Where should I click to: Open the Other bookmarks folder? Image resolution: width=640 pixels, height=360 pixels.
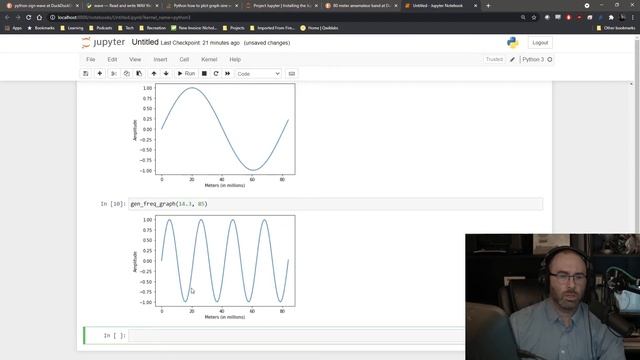tap(616, 28)
